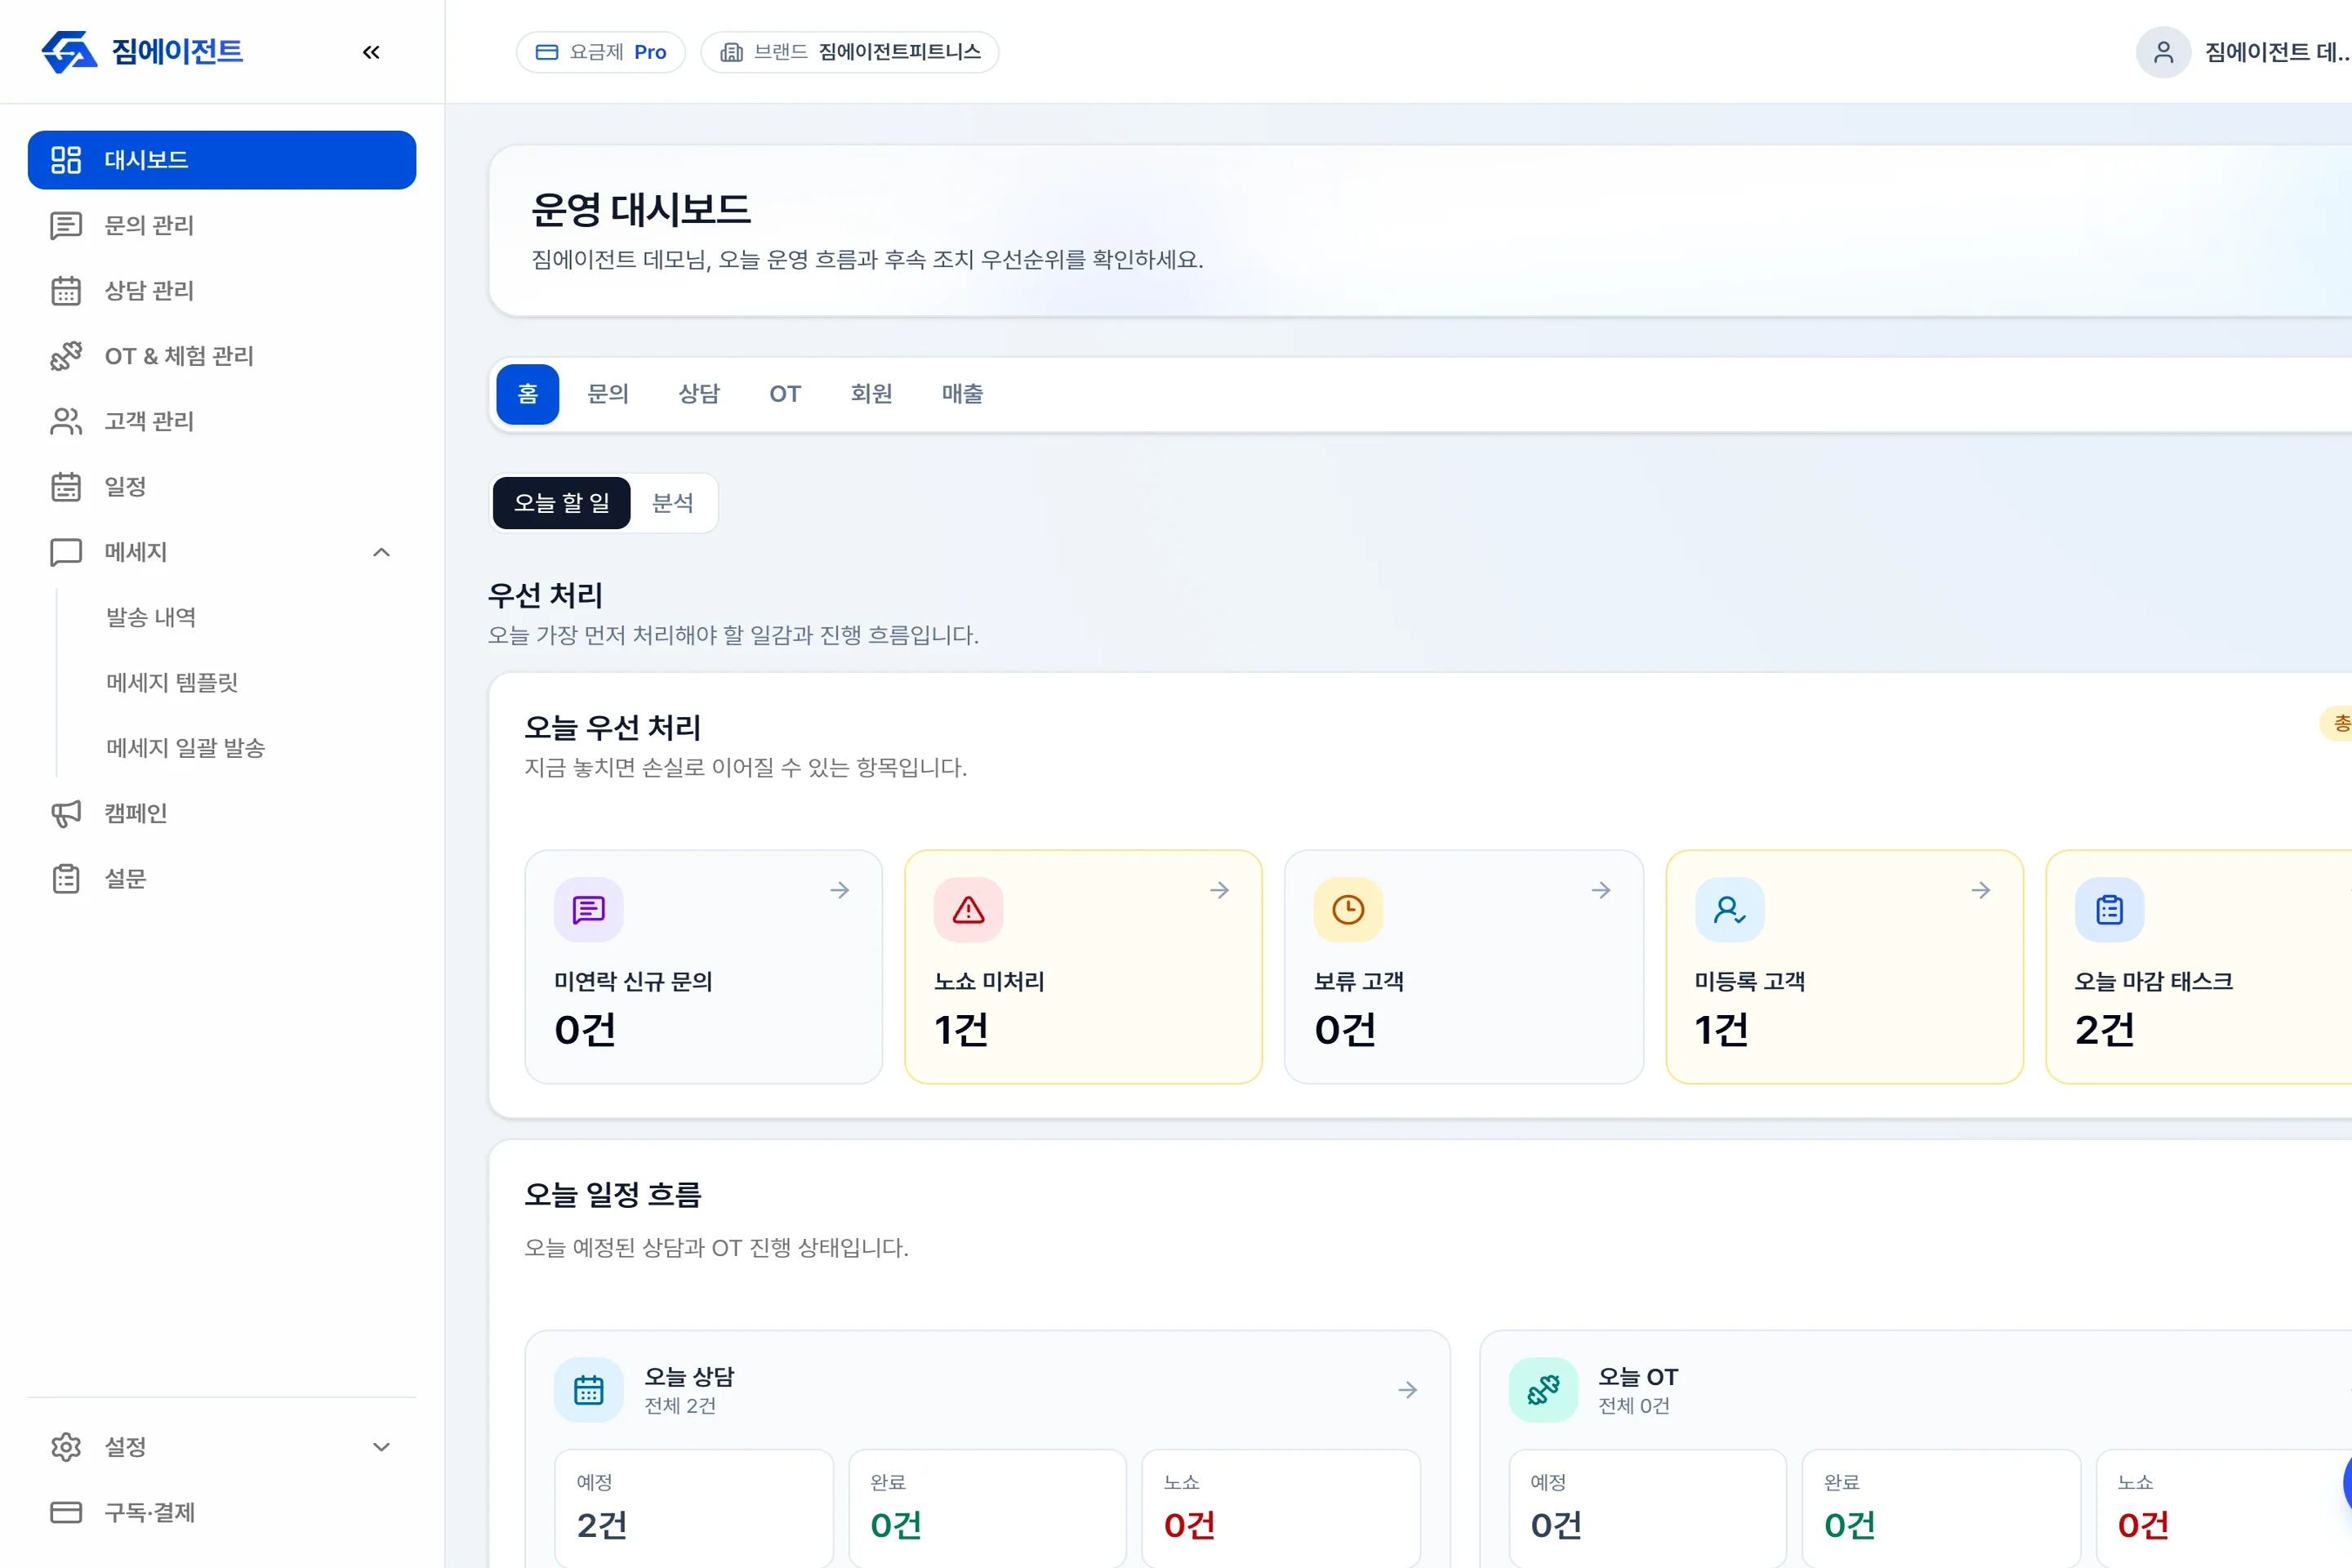
Task: Expand the 설정 menu chevron
Action: [381, 1447]
